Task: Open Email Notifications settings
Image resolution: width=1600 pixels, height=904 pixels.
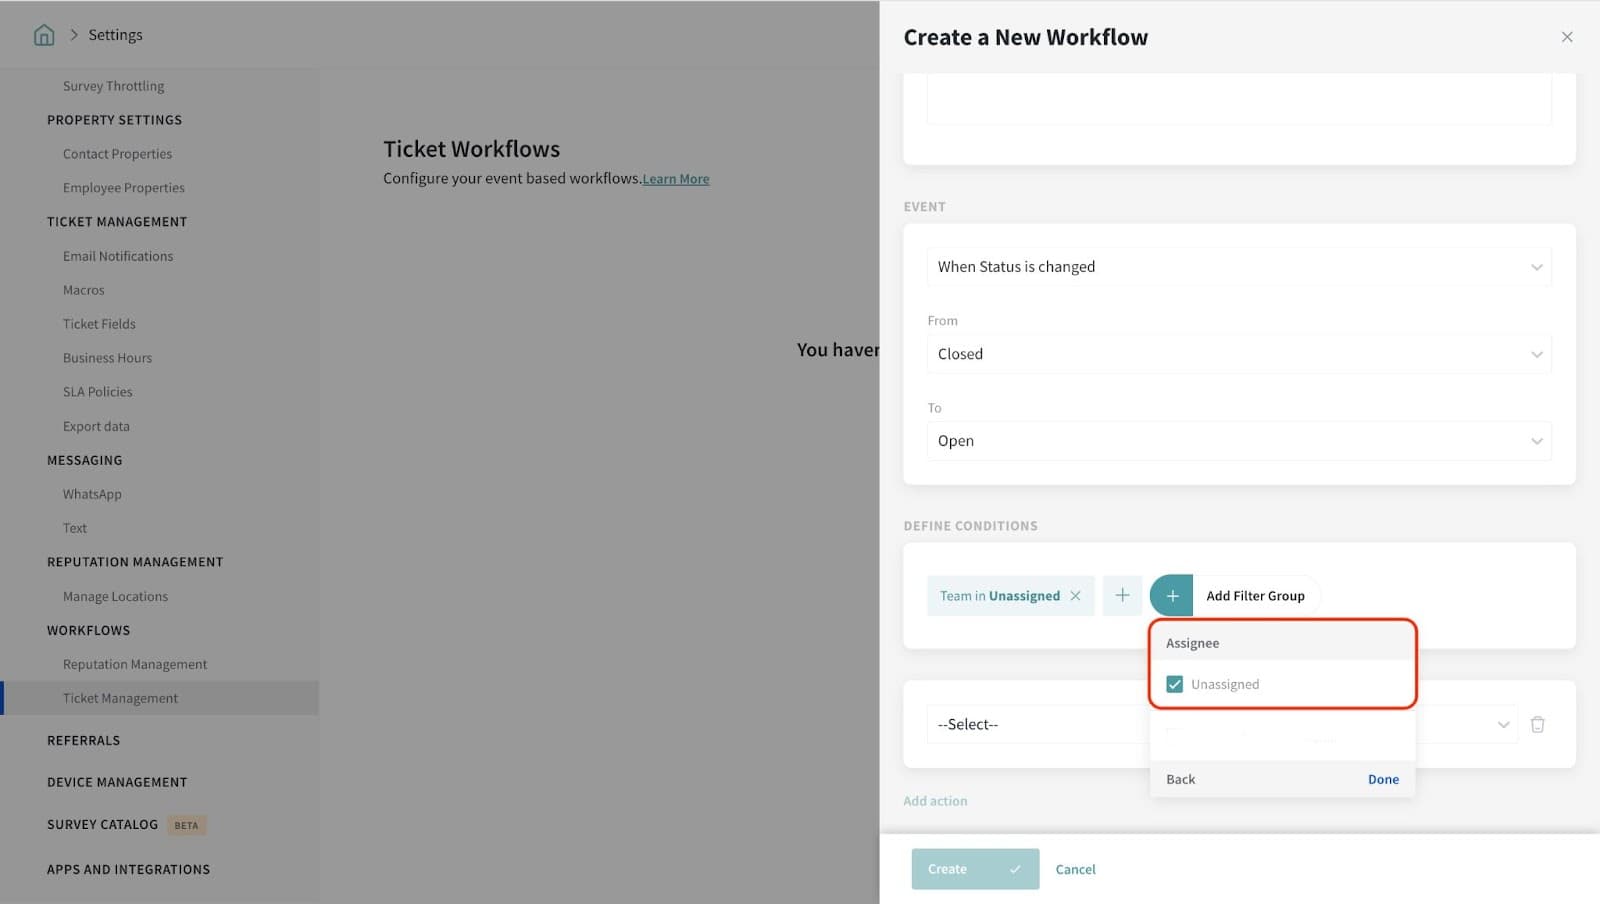Action: click(x=118, y=256)
